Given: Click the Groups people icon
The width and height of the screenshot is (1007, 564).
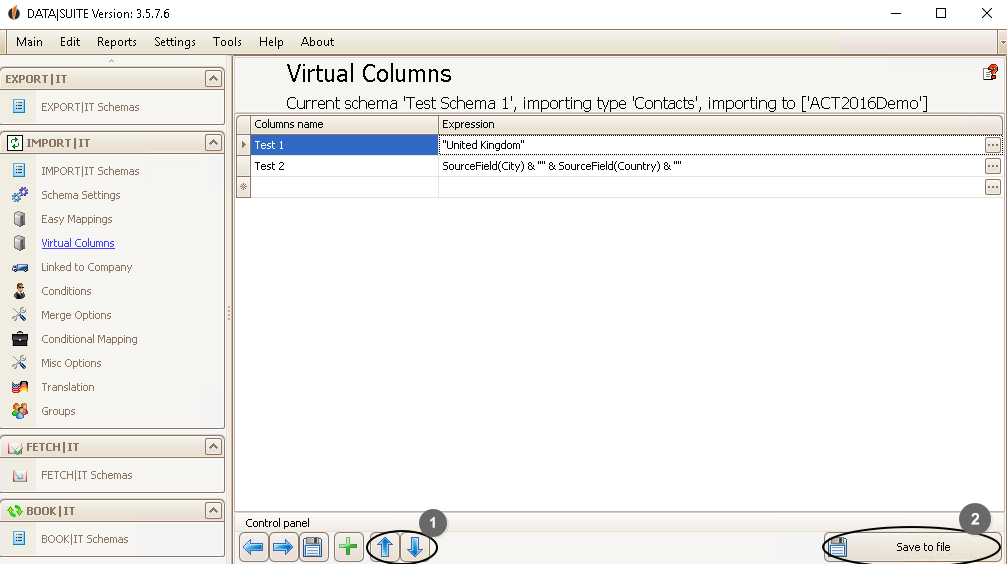Looking at the screenshot, I should 20,410.
